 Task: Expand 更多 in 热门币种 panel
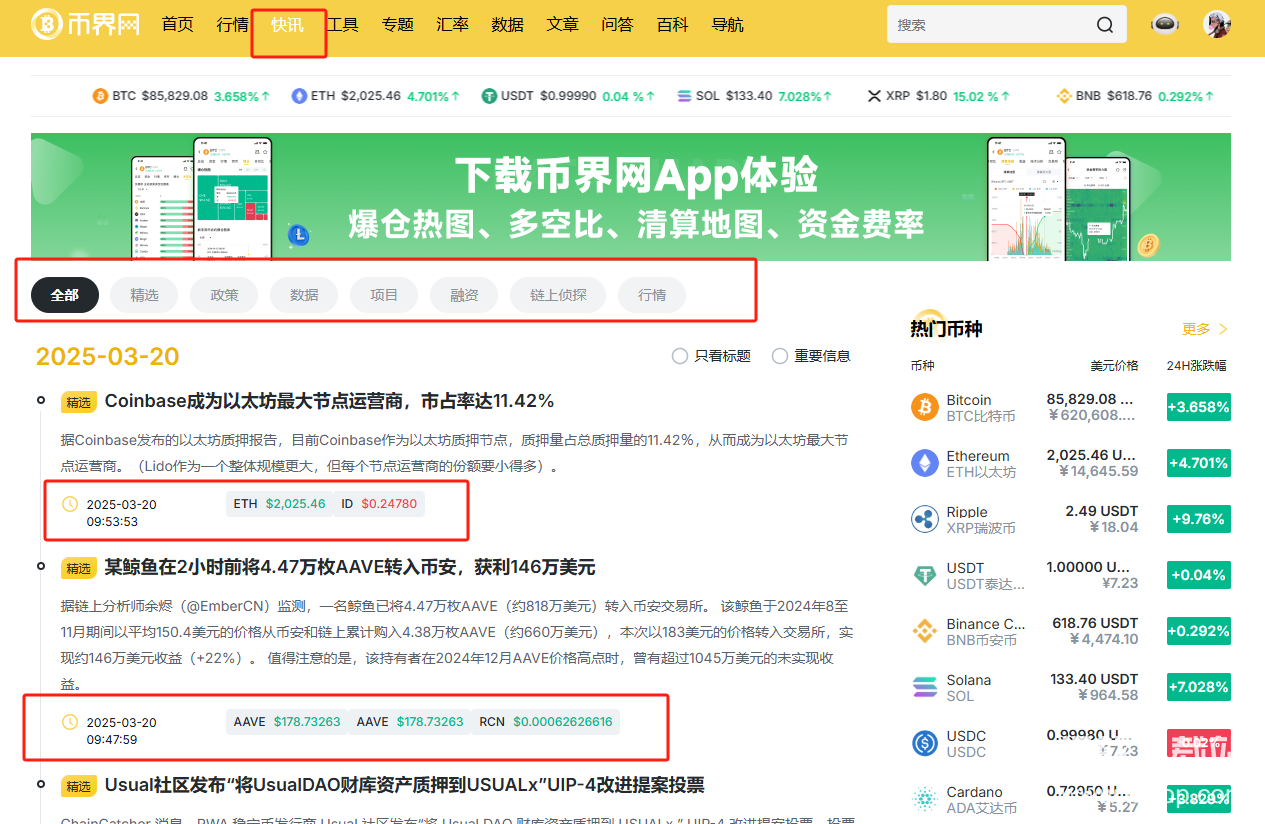1204,329
